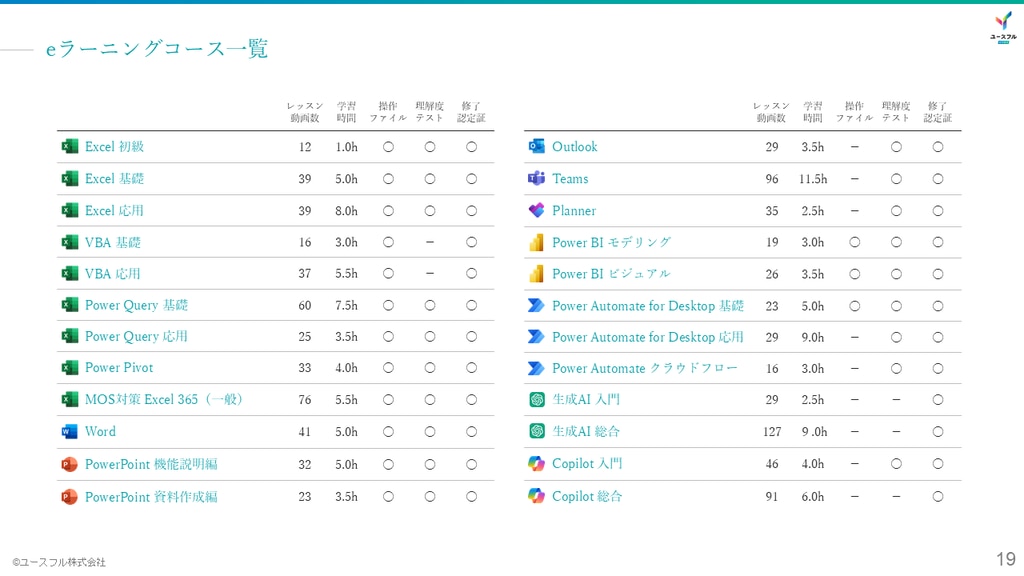This screenshot has width=1024, height=576.
Task: Click the Copilot icon beside Copilot 総合
Action: [536, 496]
